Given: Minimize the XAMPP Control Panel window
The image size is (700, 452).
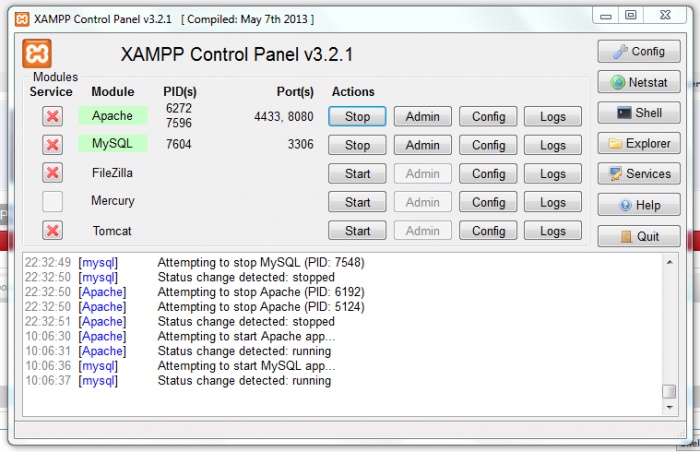Looking at the screenshot, I should [605, 16].
